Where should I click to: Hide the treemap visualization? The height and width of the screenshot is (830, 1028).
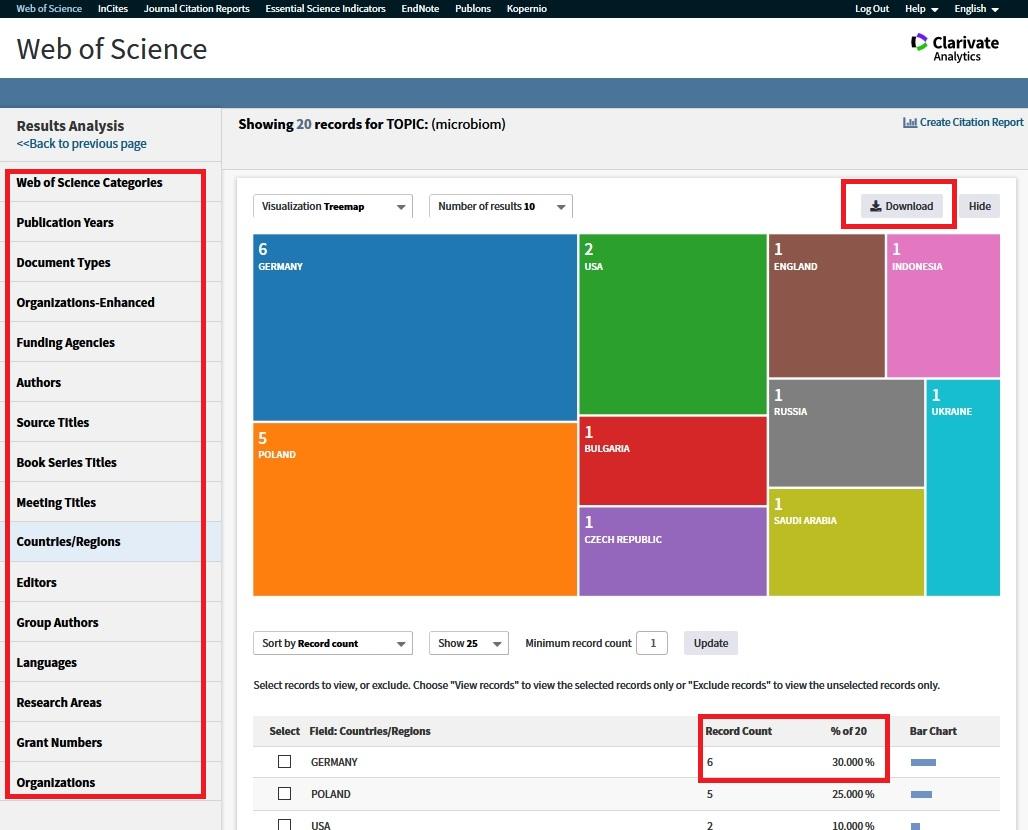(979, 206)
